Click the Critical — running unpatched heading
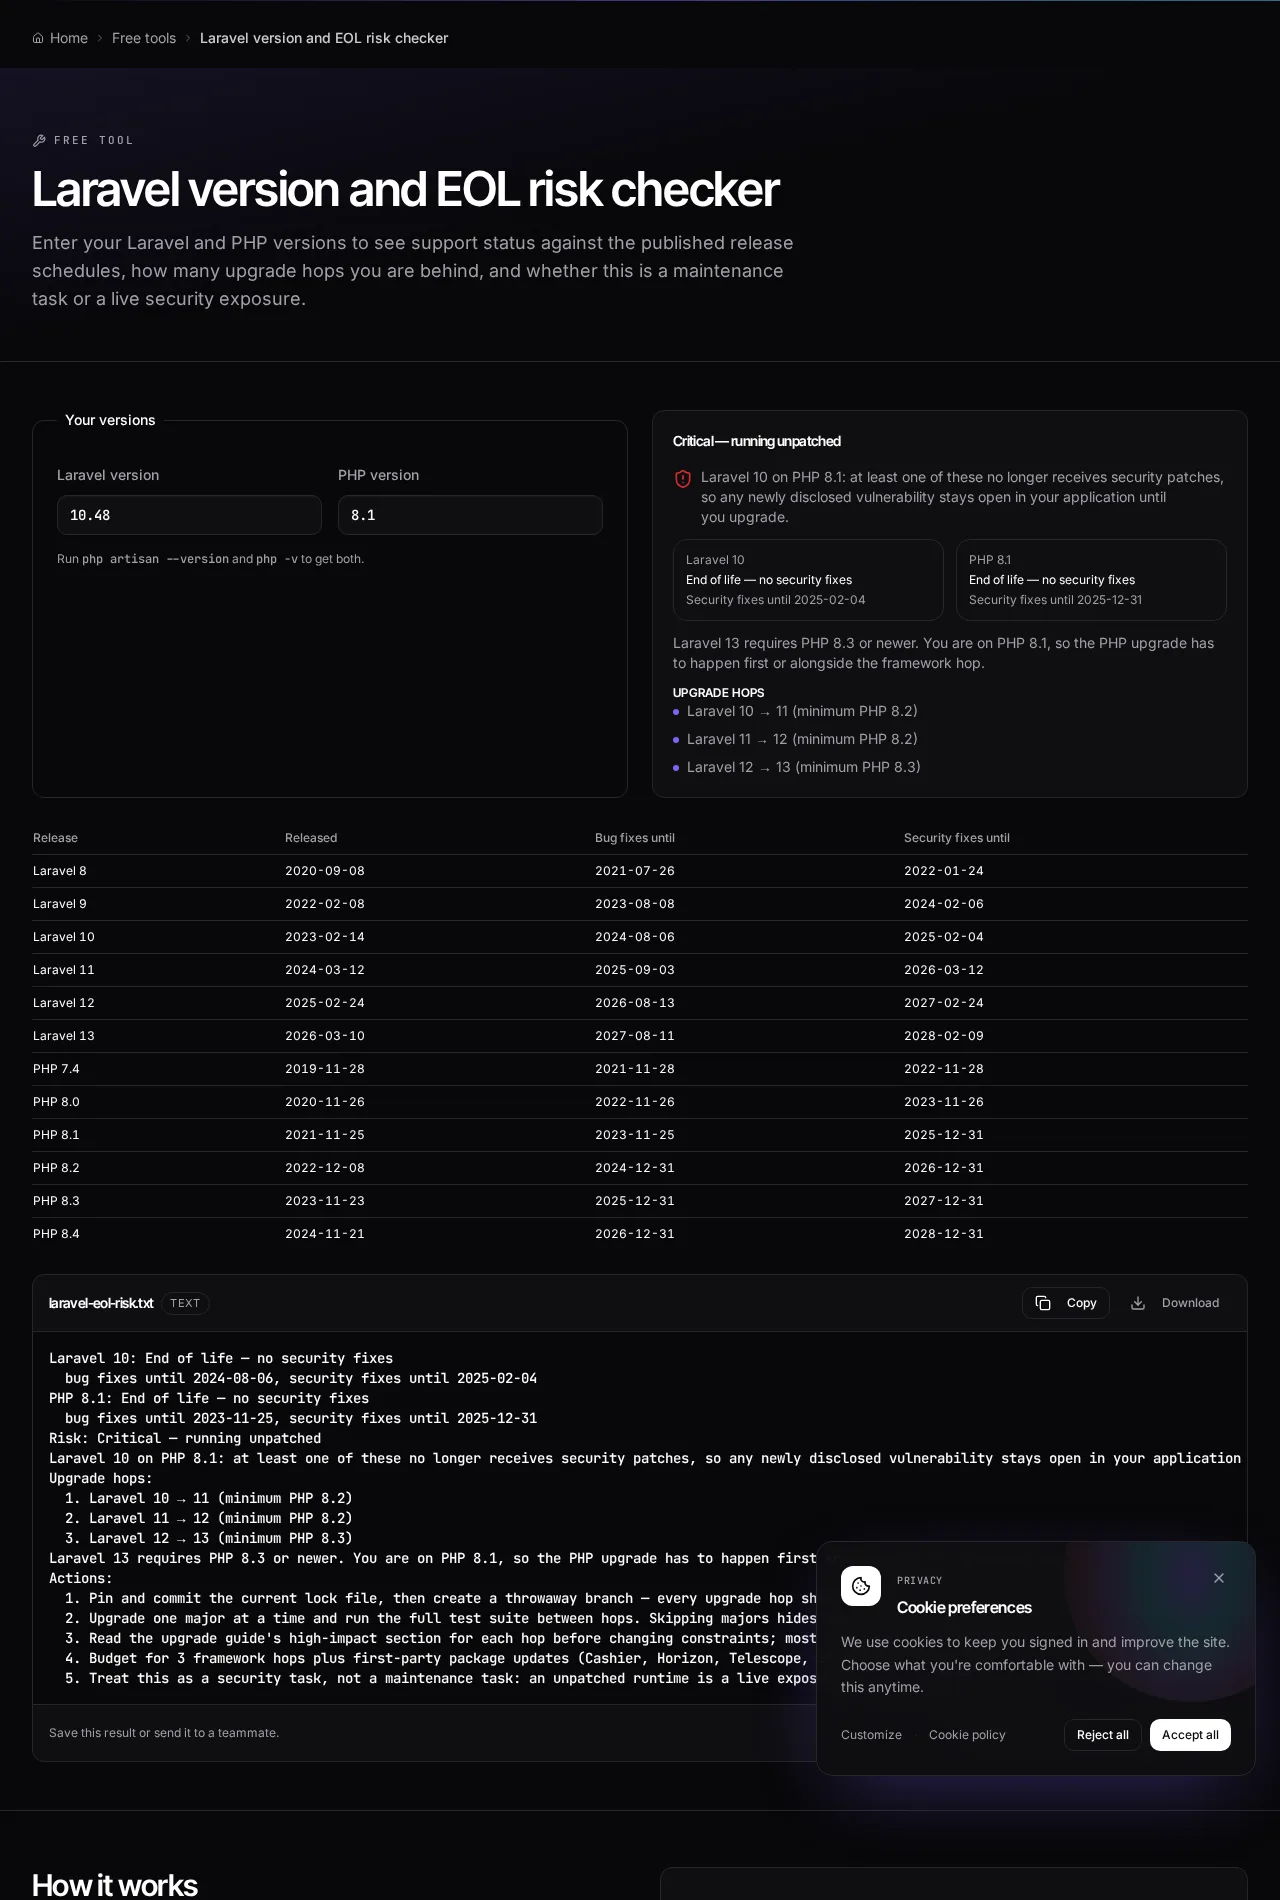The width and height of the screenshot is (1280, 1900). [x=757, y=441]
